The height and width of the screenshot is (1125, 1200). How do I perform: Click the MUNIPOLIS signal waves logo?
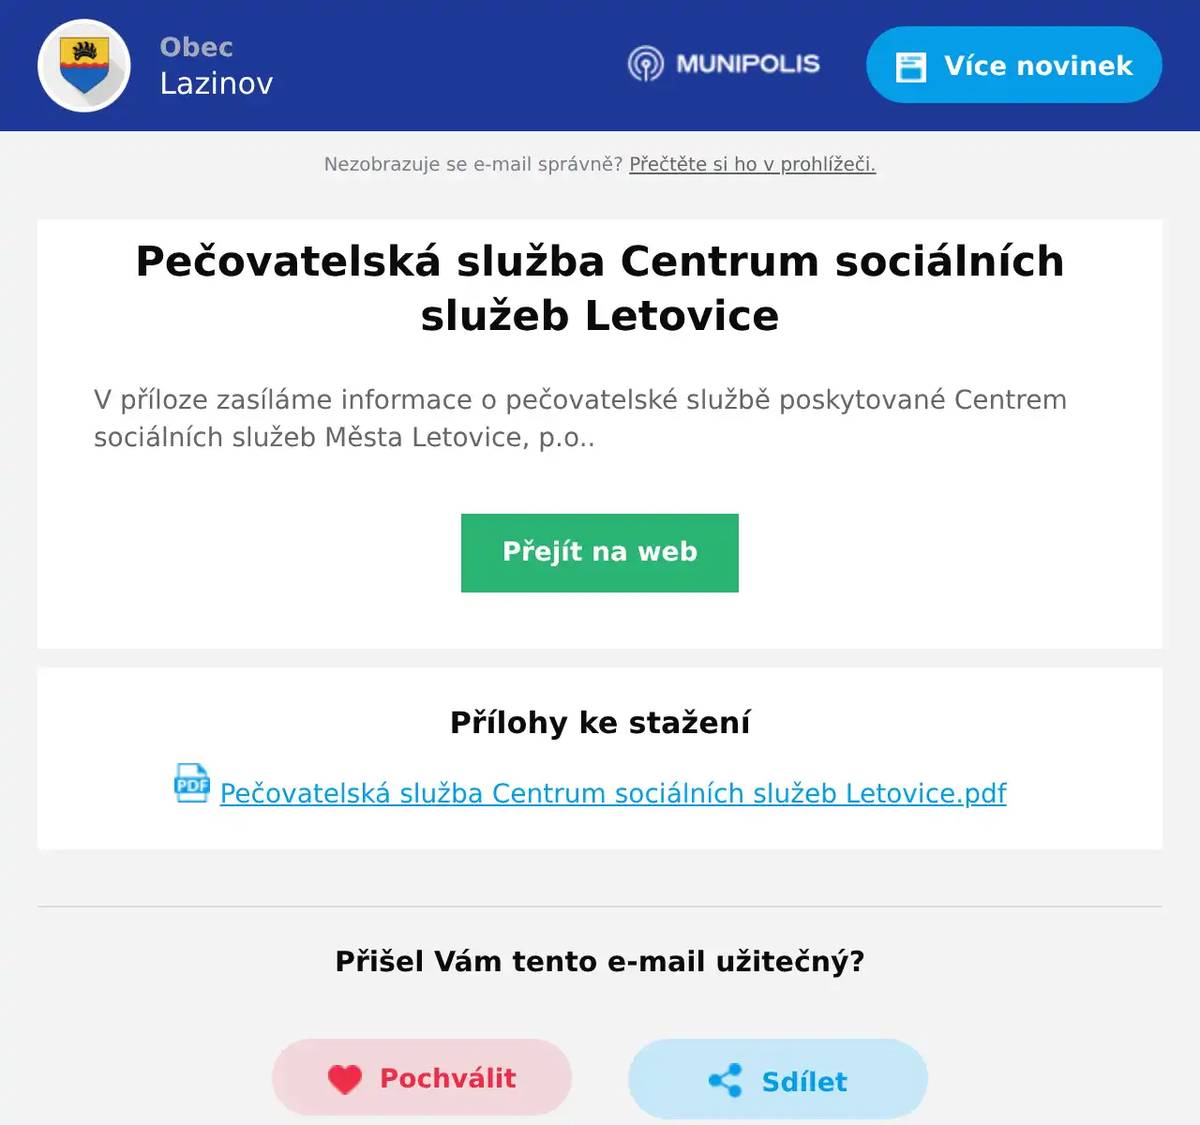point(646,64)
